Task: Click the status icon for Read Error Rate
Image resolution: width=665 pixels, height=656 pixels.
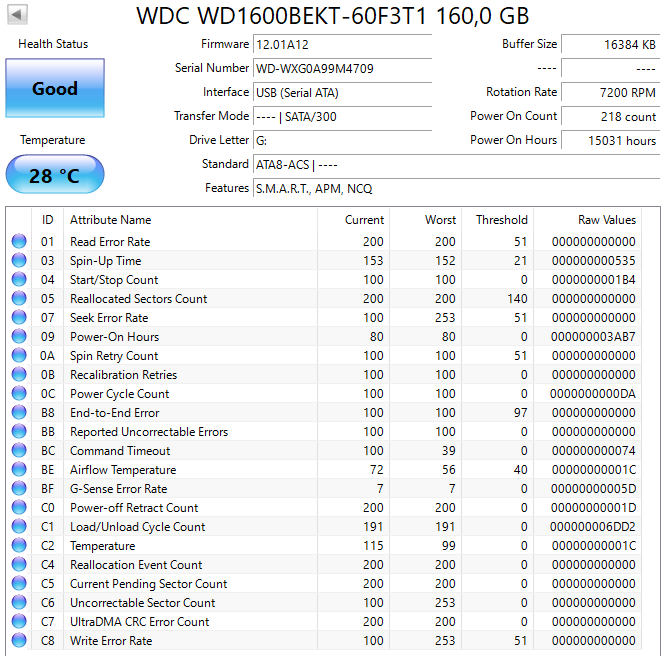Action: (x=19, y=242)
